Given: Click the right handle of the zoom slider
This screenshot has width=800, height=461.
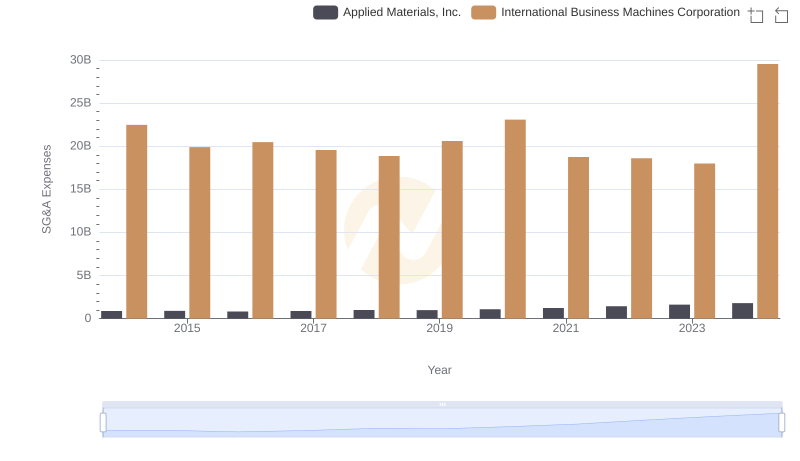Looking at the screenshot, I should 782,423.
